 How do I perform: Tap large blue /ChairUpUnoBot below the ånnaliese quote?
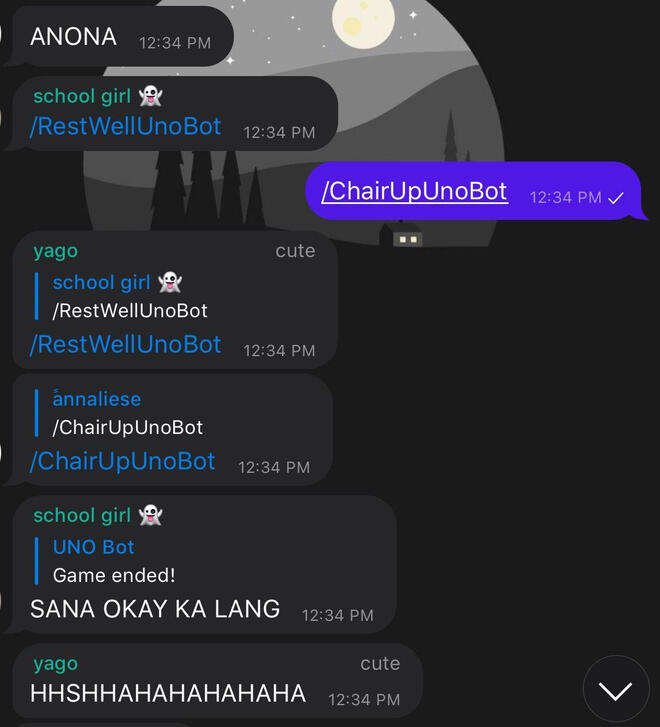pyautogui.click(x=122, y=461)
